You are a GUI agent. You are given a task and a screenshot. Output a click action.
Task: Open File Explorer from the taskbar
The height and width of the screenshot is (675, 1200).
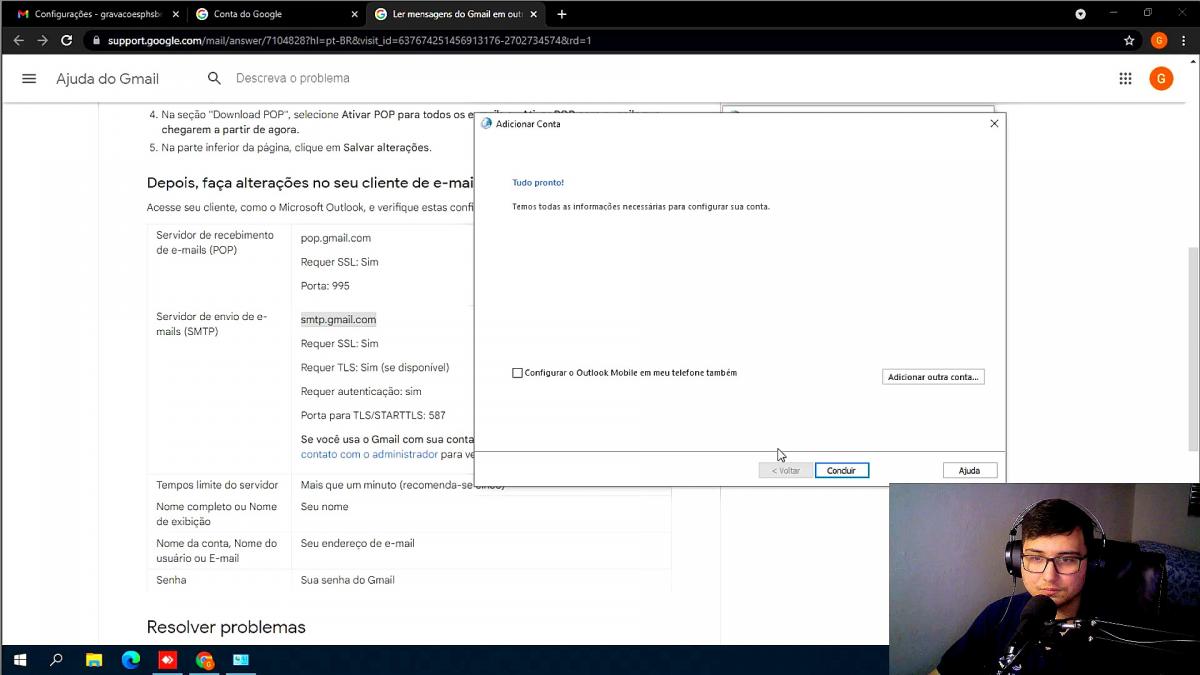pyautogui.click(x=94, y=660)
